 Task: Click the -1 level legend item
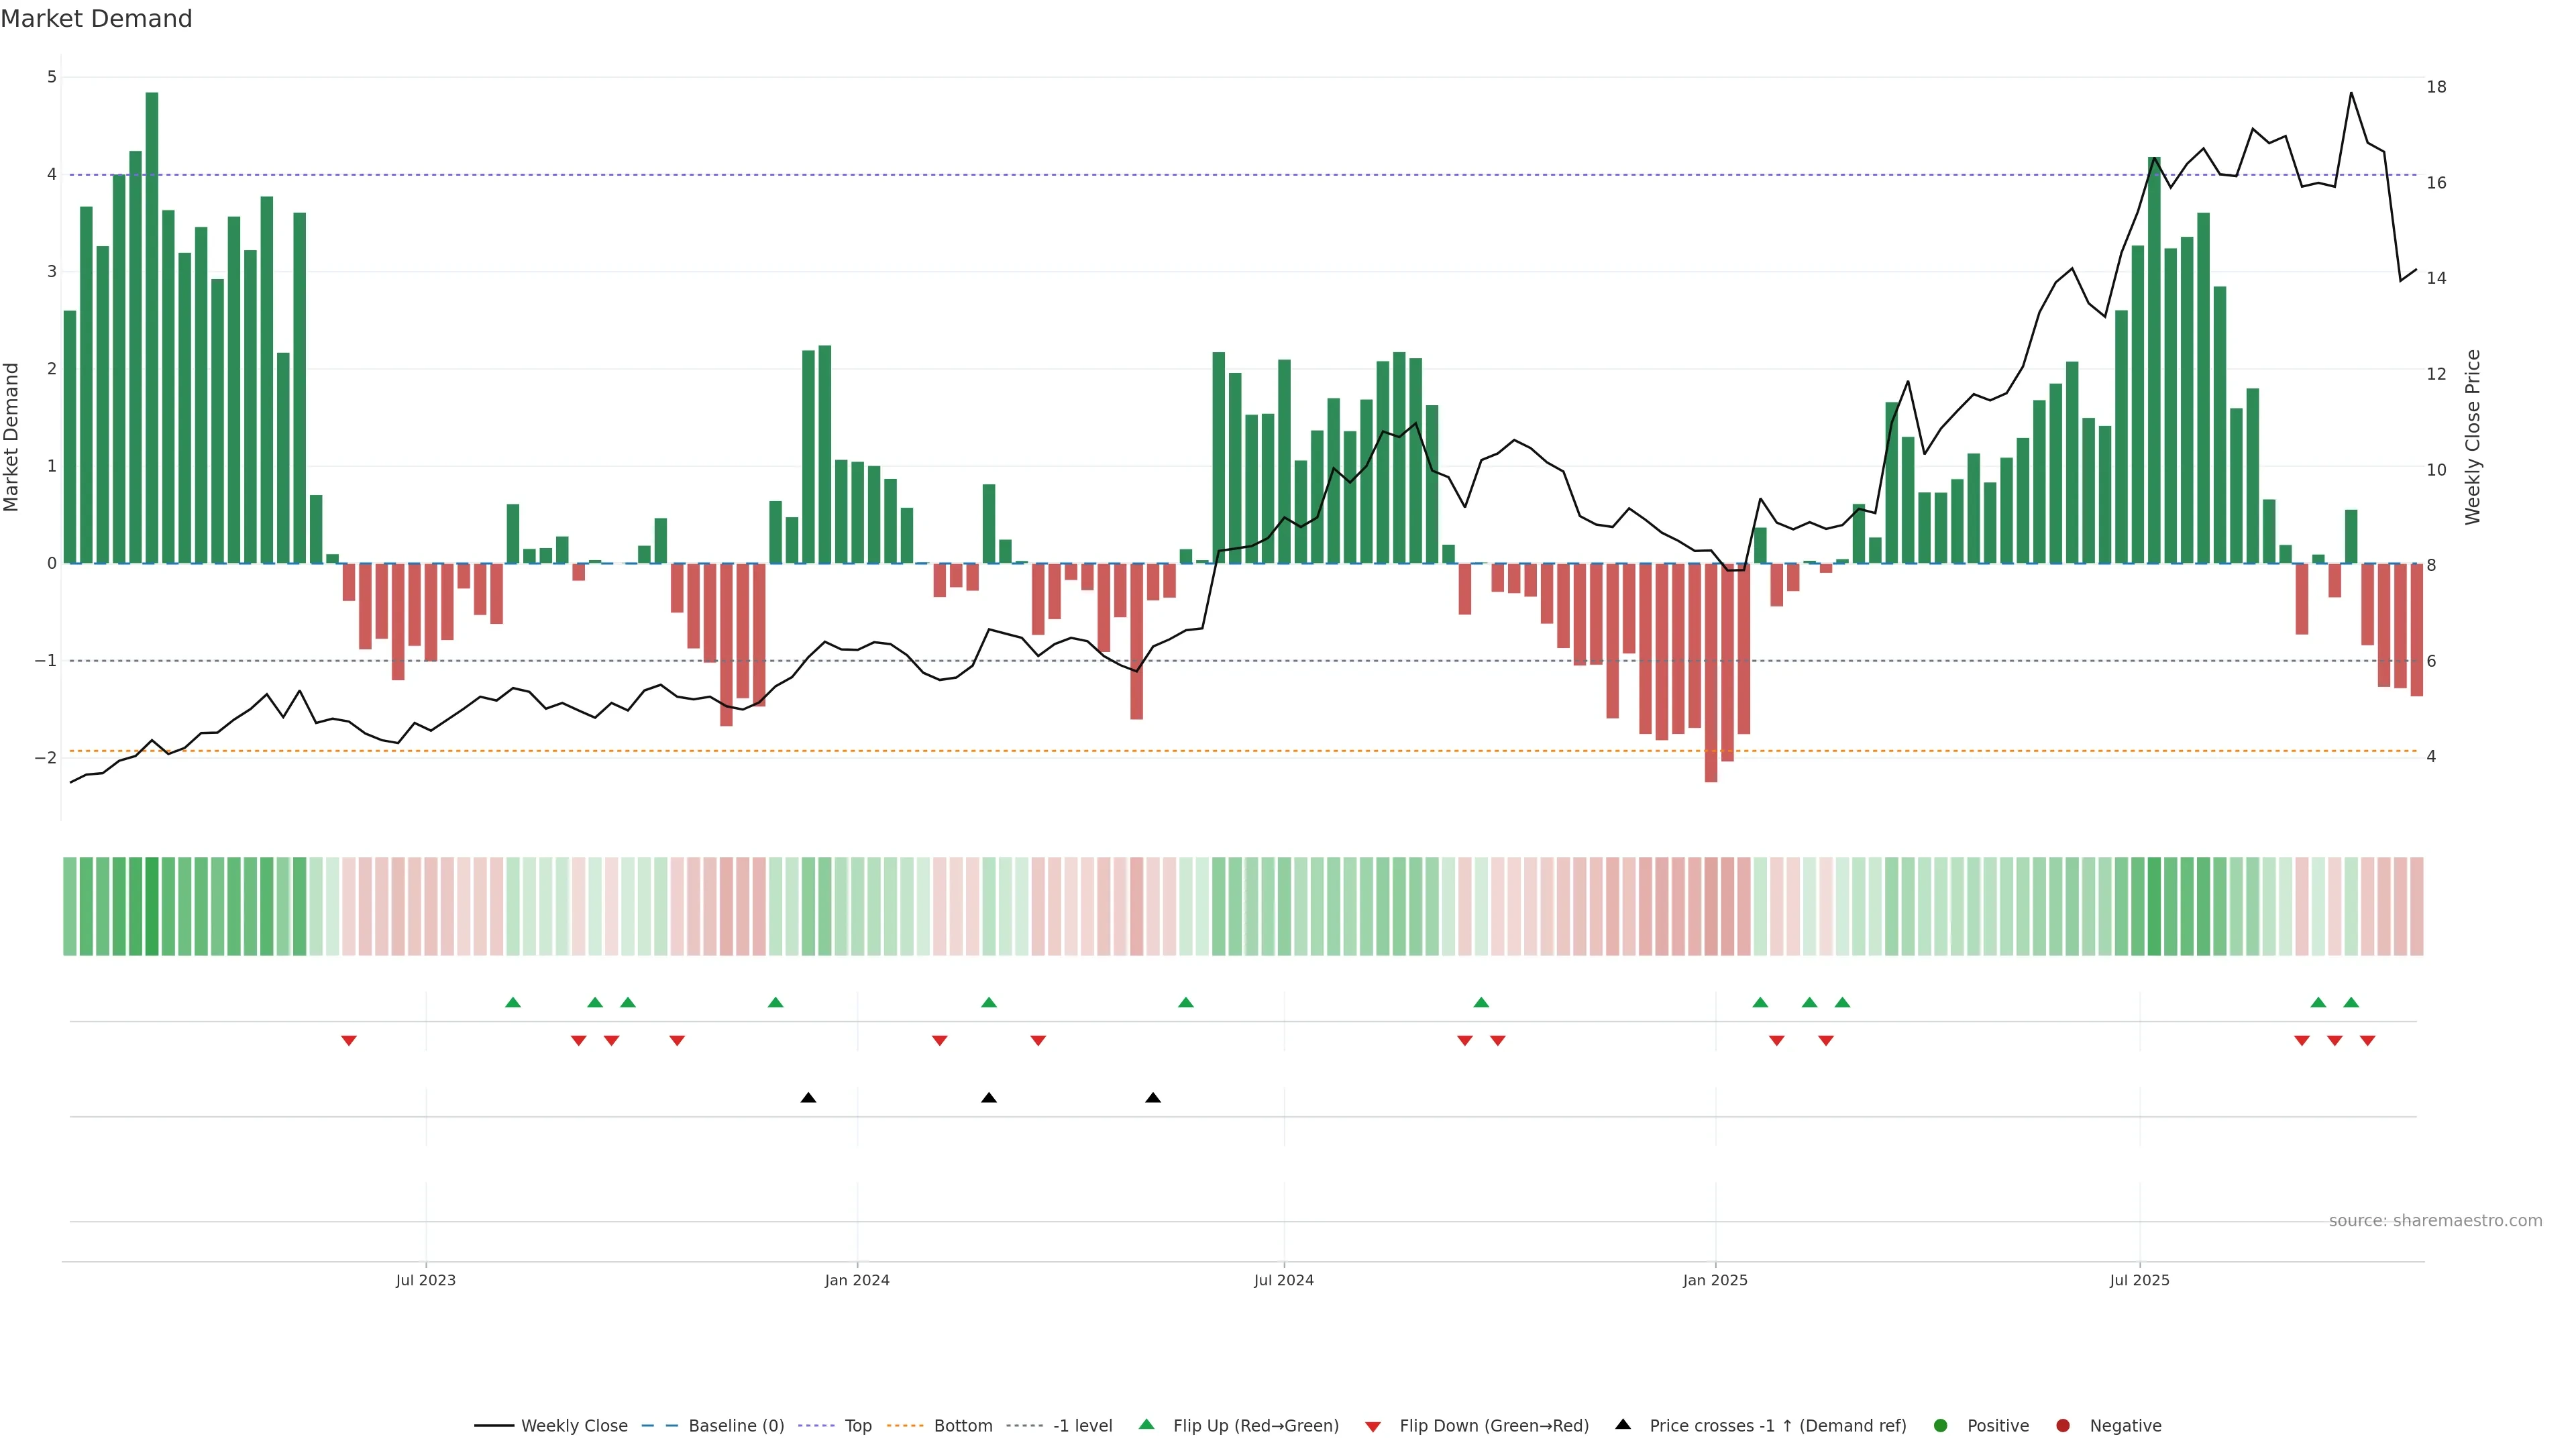tap(1082, 1426)
